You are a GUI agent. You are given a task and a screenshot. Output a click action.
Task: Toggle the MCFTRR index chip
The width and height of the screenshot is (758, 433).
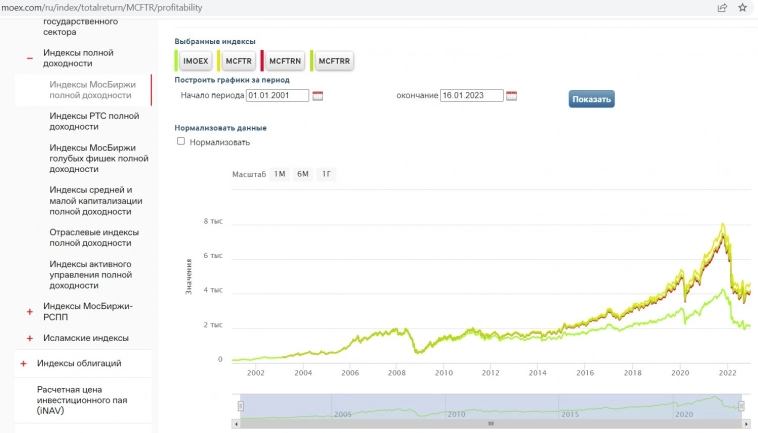pyautogui.click(x=333, y=61)
